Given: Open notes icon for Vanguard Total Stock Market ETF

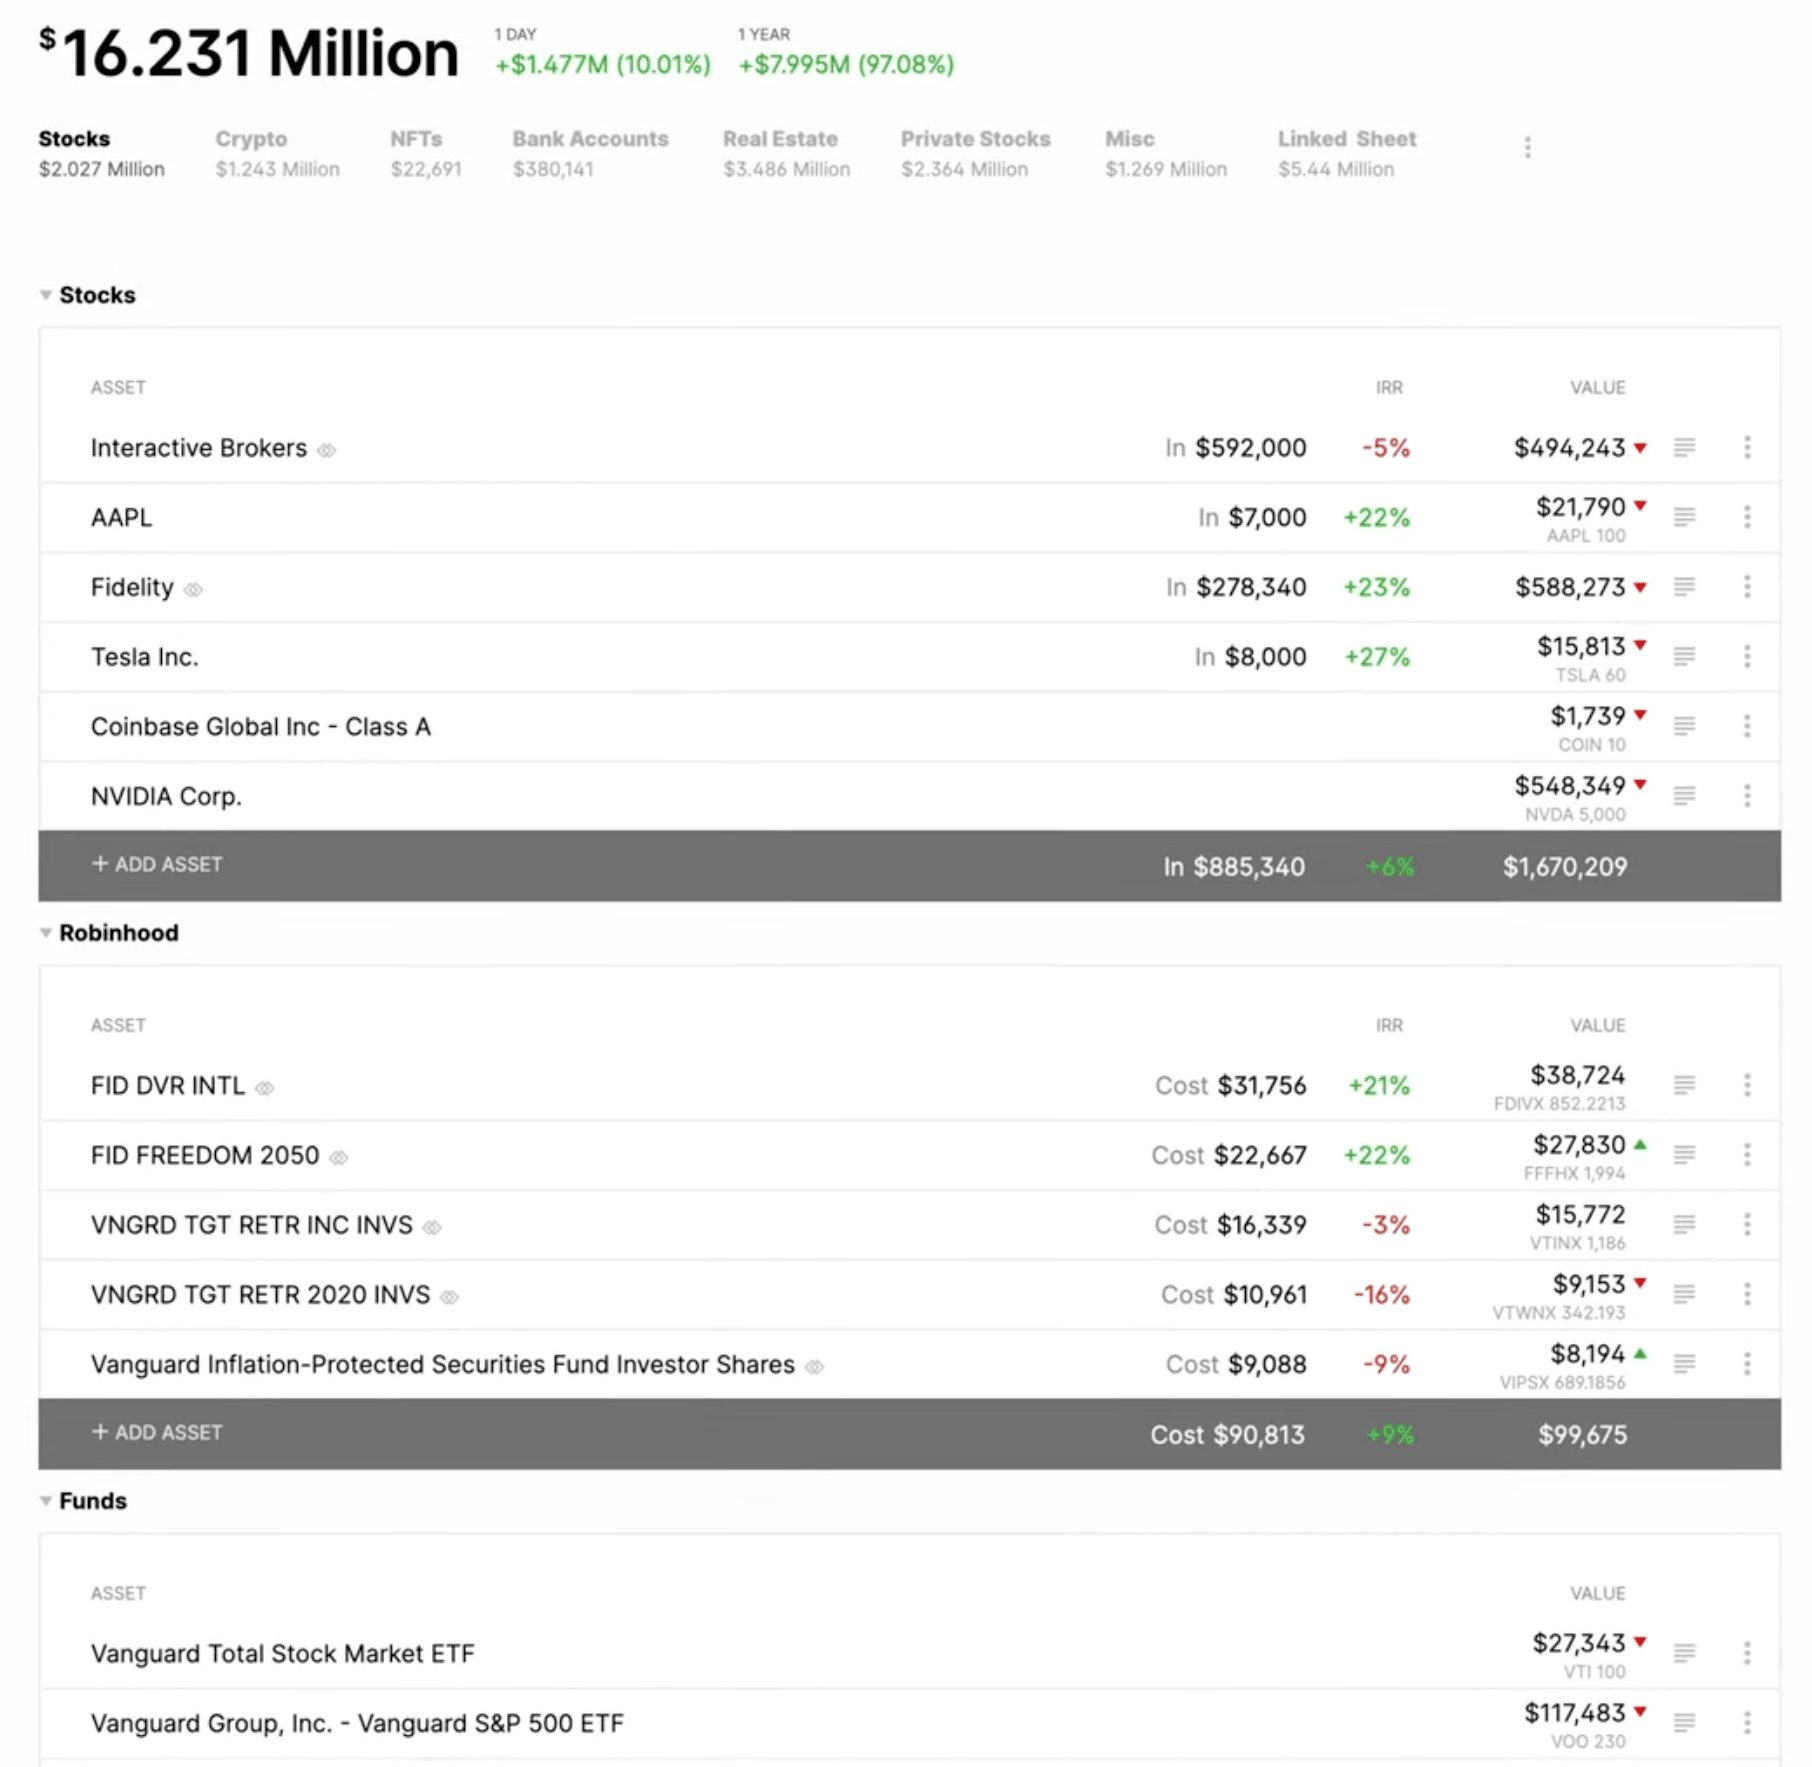Looking at the screenshot, I should 1684,1653.
